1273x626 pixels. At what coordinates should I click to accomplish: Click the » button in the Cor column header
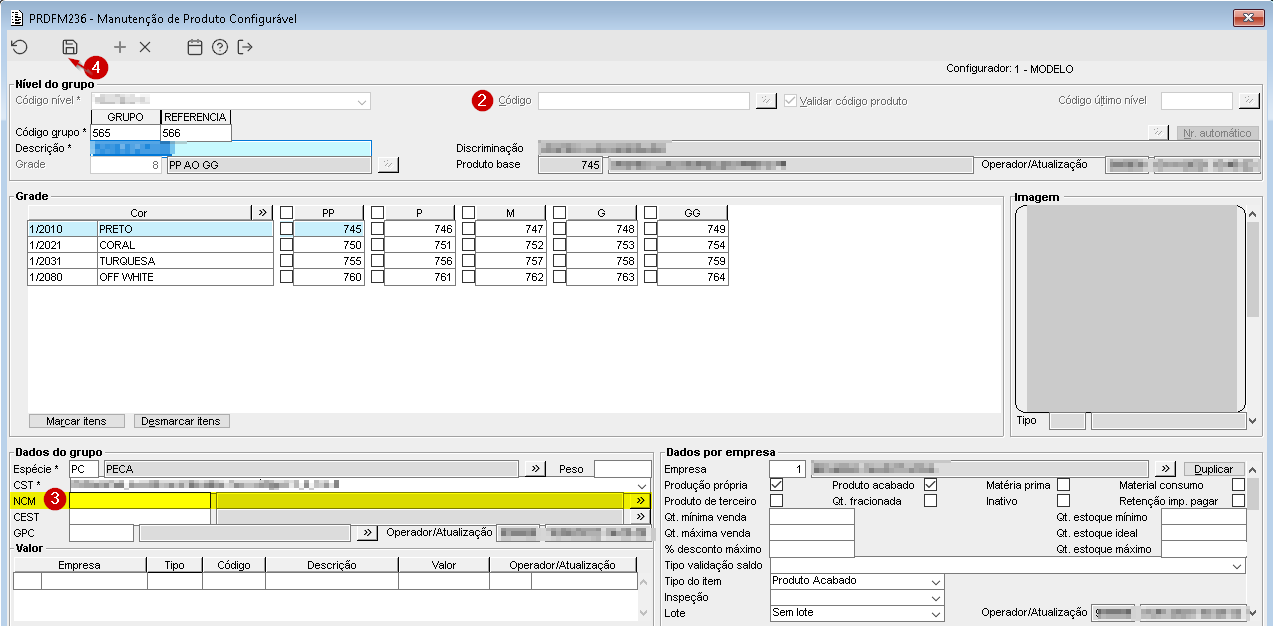262,213
